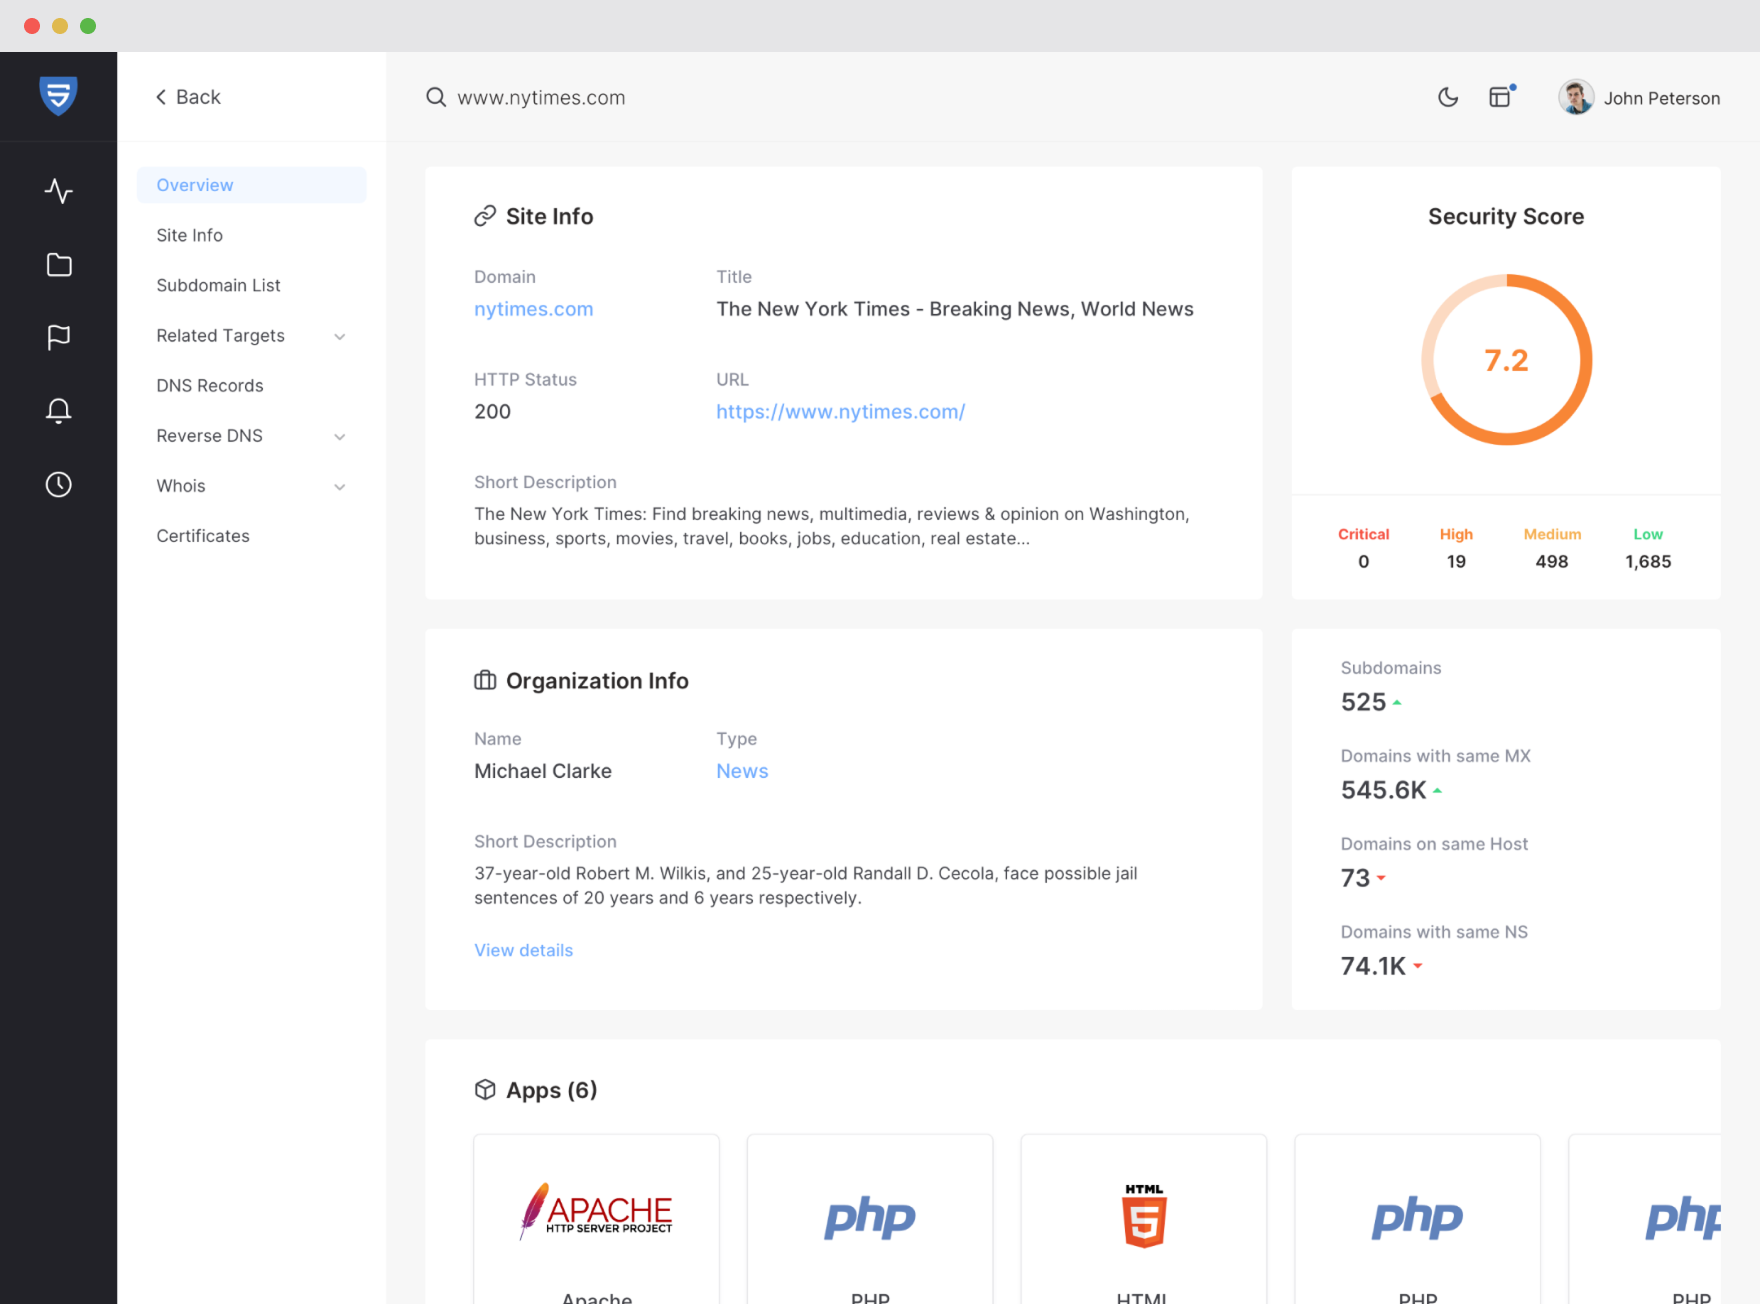
Task: Go back using the Back button
Action: coord(188,97)
